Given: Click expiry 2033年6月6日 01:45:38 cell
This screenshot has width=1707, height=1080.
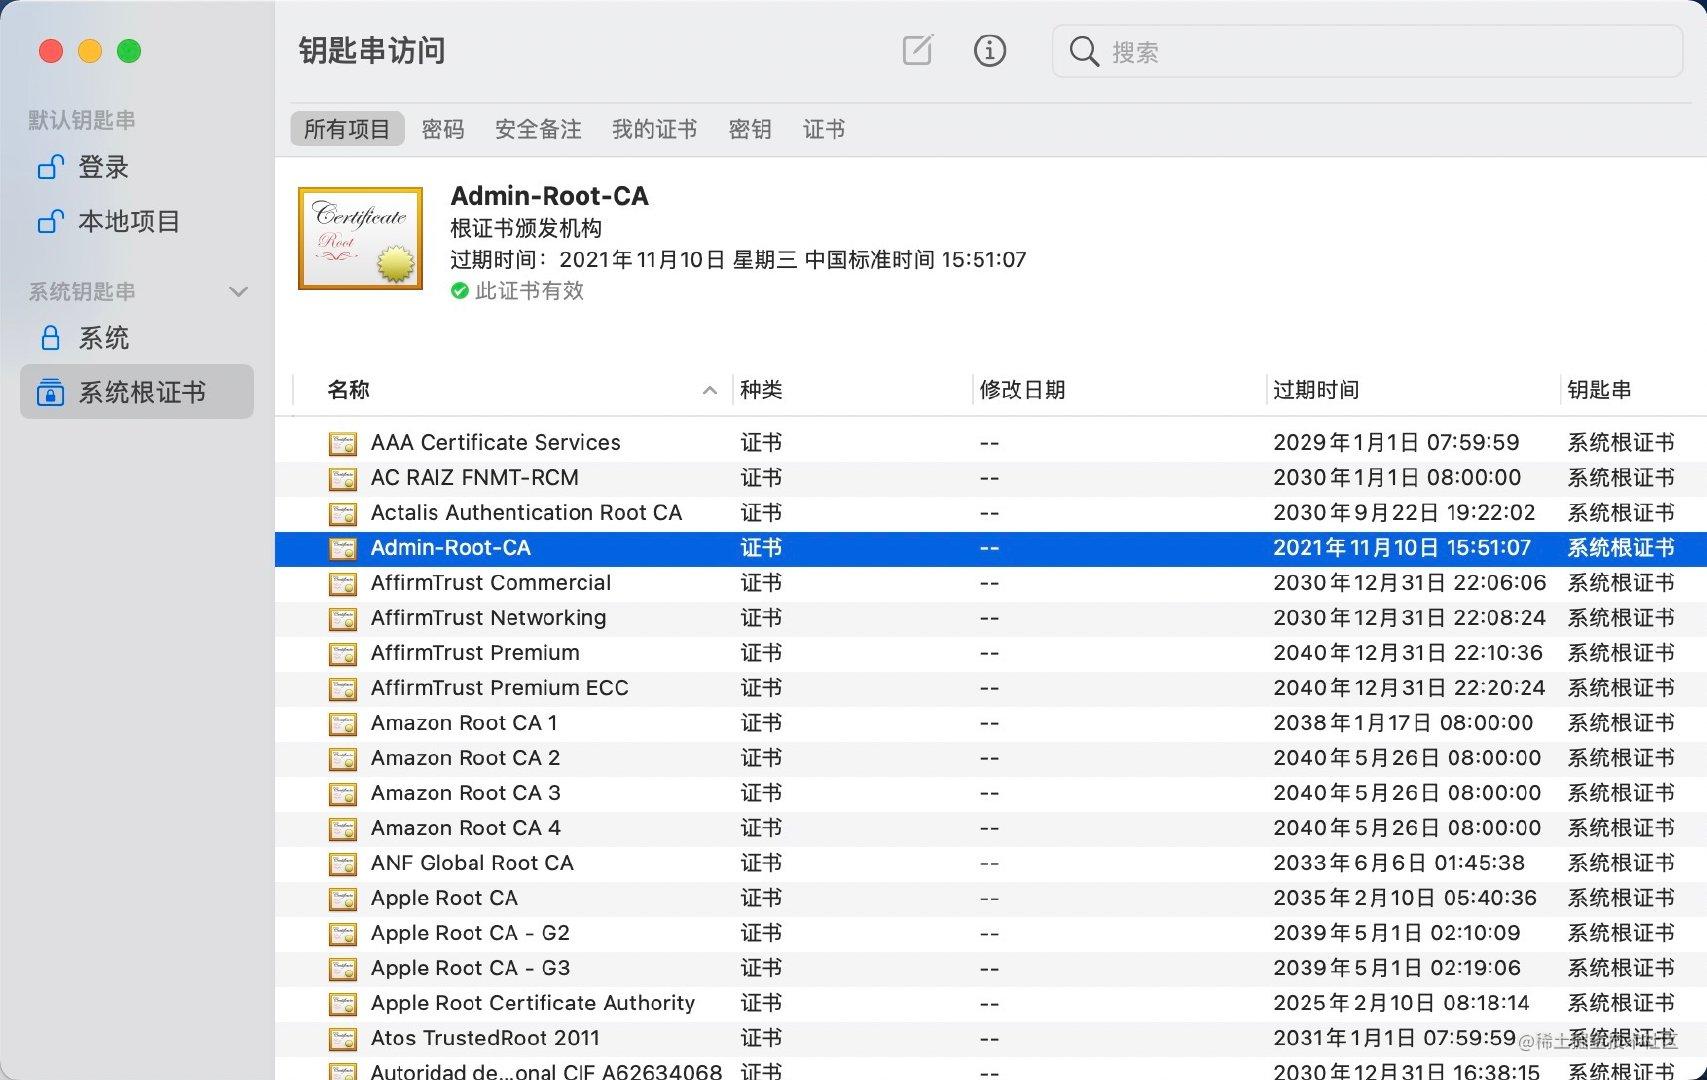Looking at the screenshot, I should tap(1399, 863).
